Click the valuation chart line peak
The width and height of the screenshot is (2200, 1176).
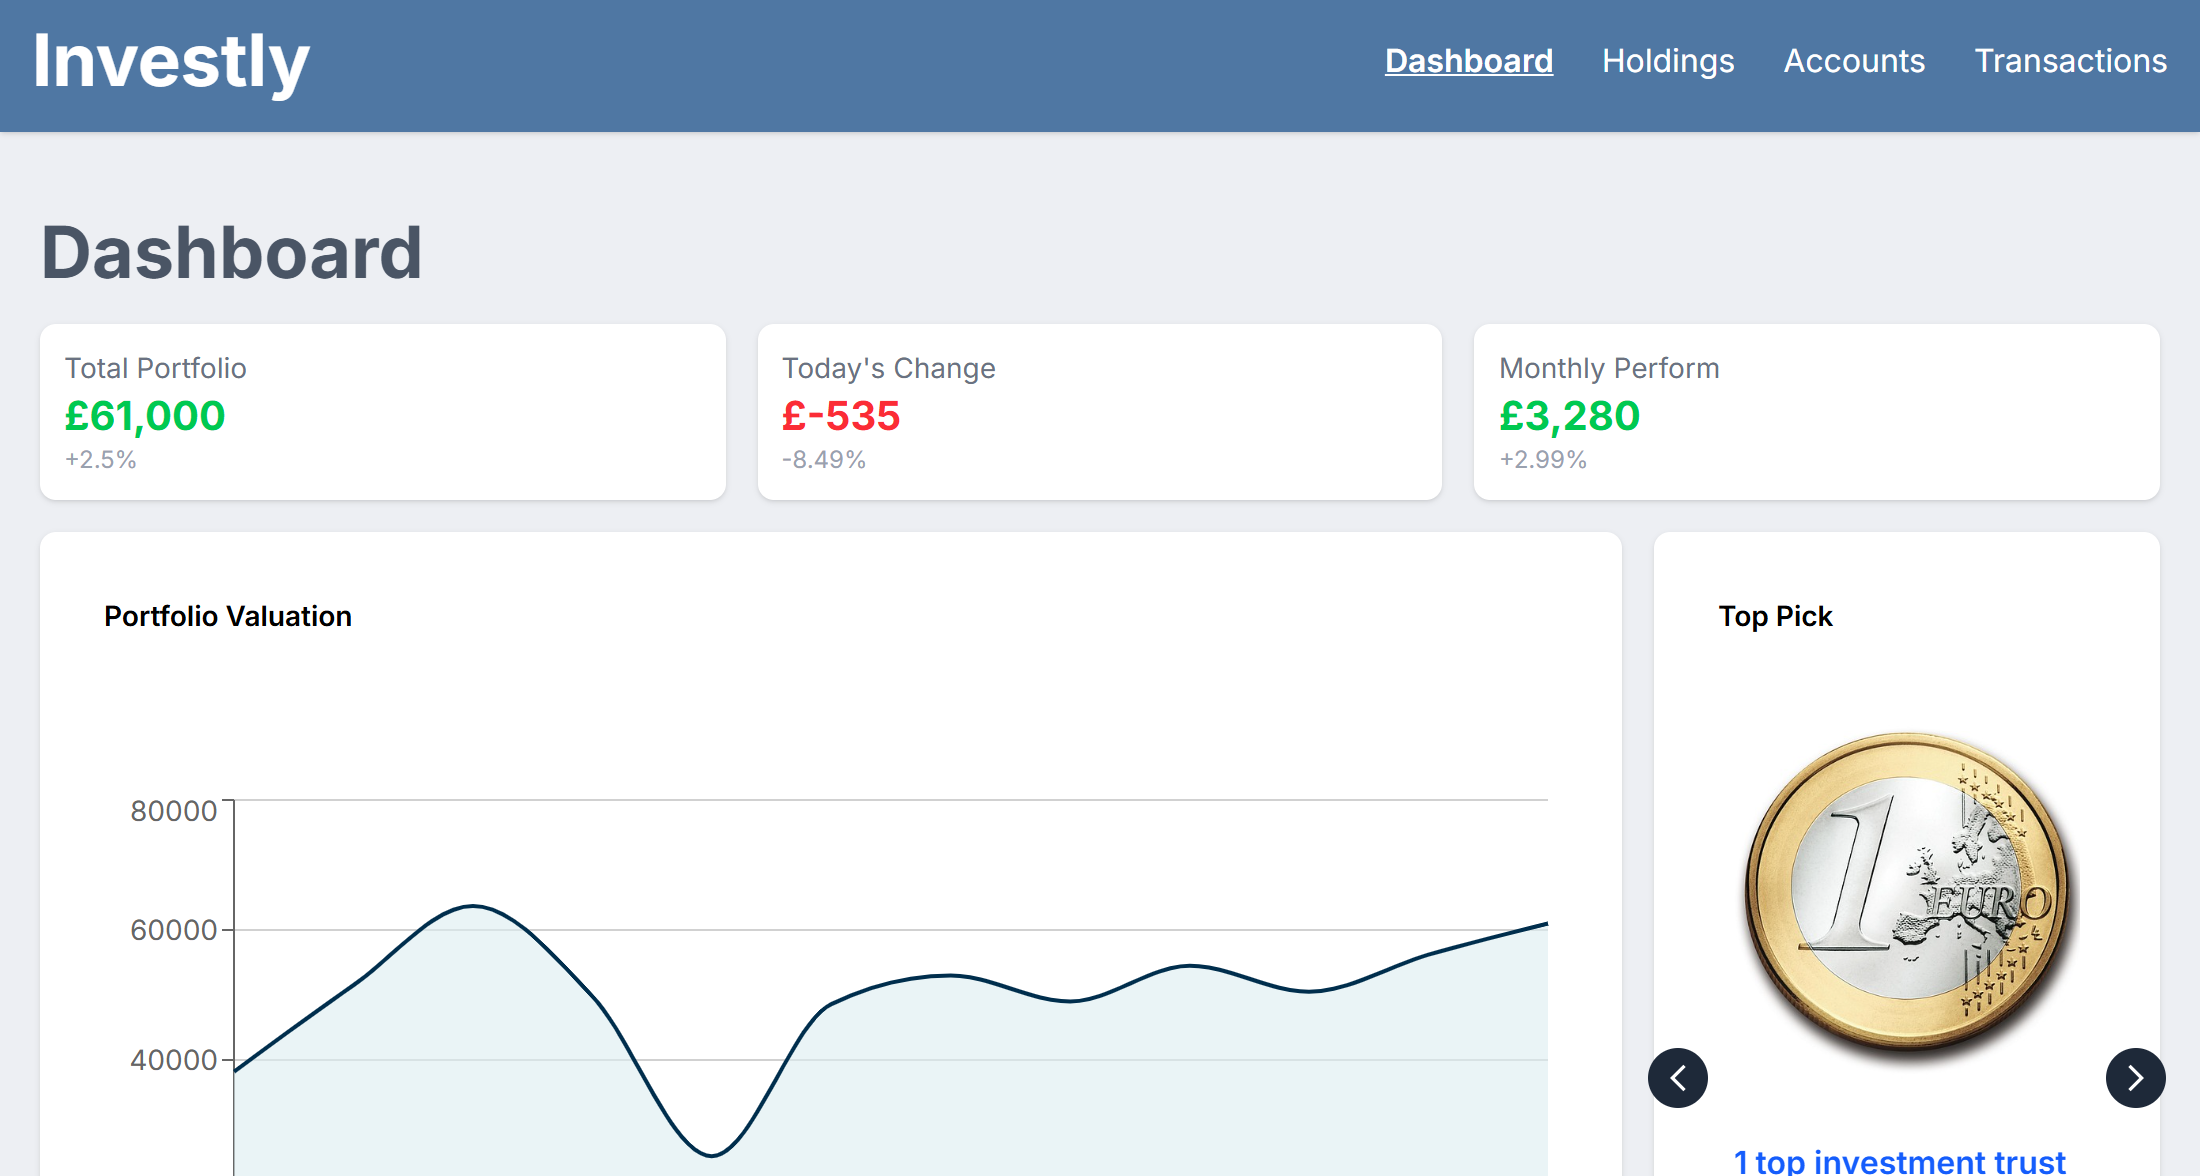473,906
